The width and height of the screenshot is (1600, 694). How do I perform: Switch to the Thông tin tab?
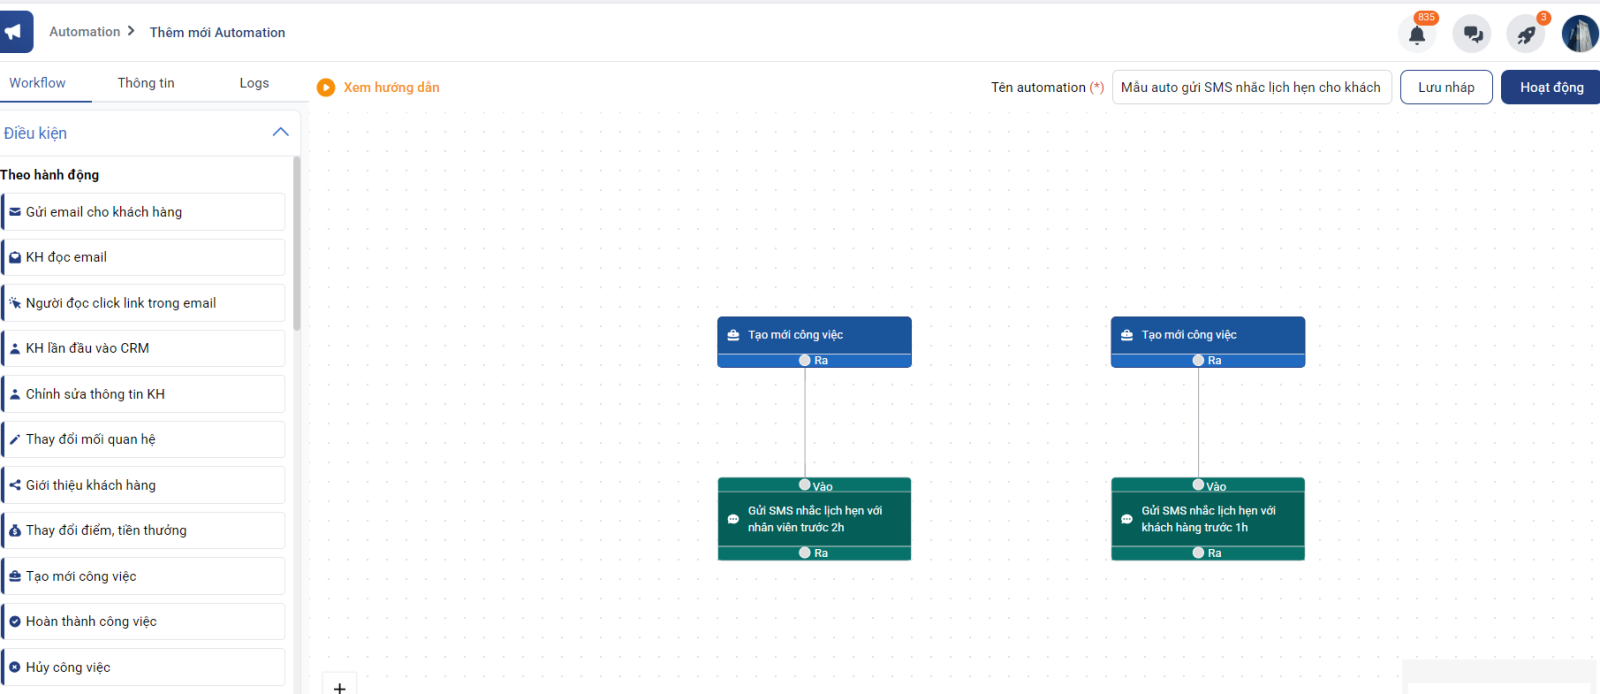[146, 83]
